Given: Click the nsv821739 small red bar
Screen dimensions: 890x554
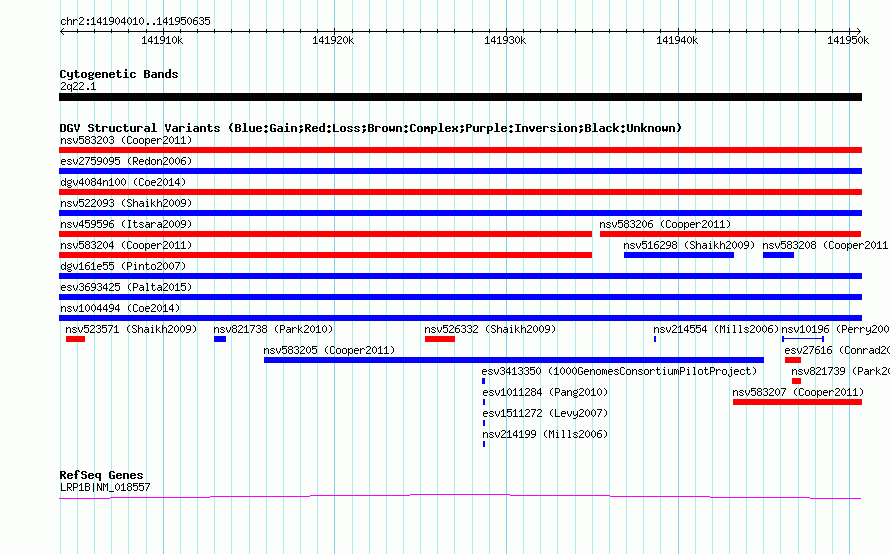Looking at the screenshot, I should pyautogui.click(x=796, y=381).
